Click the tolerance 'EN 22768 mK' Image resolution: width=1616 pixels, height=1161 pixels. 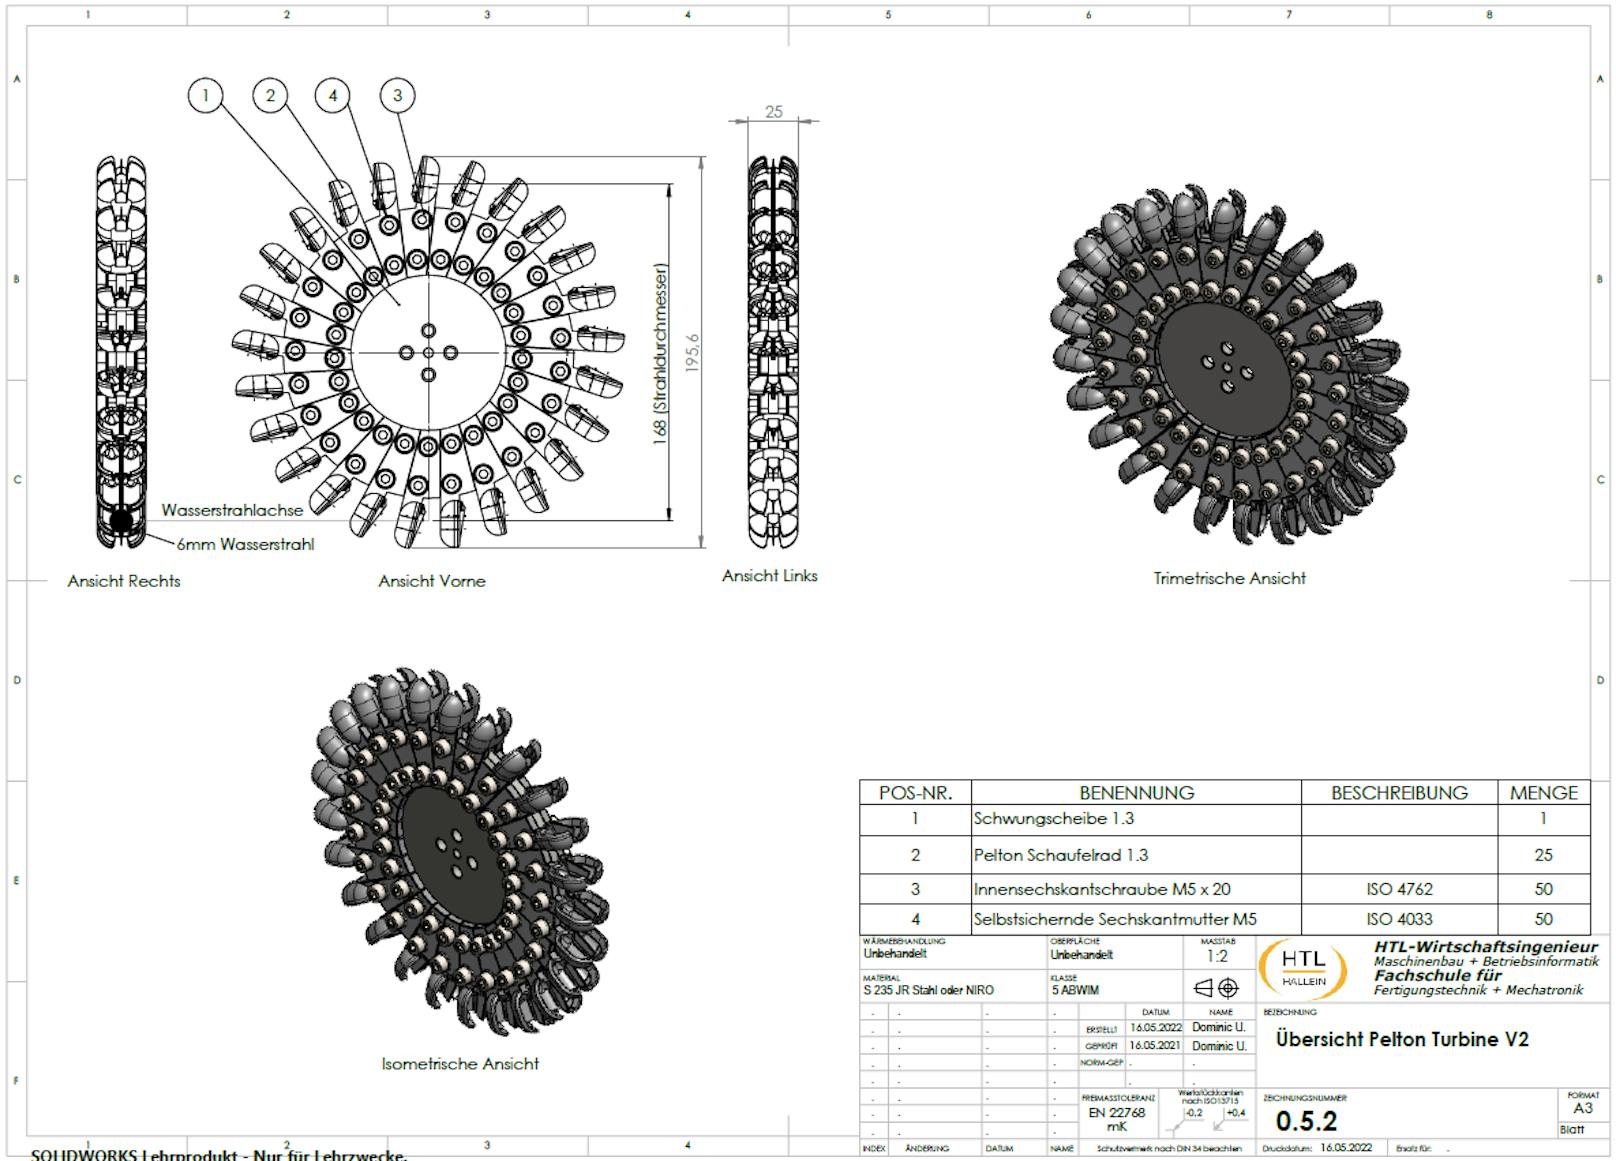click(1116, 1119)
